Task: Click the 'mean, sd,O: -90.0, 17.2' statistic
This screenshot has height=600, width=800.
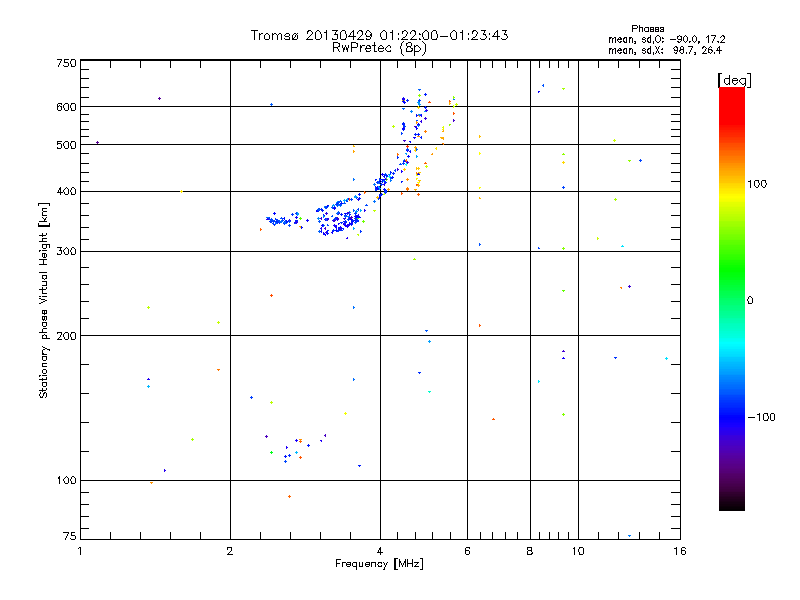Action: [x=666, y=39]
